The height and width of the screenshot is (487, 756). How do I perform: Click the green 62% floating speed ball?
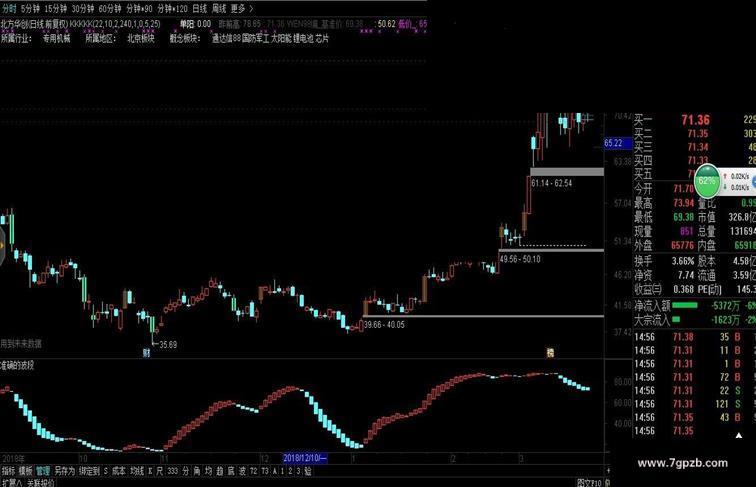click(x=707, y=181)
